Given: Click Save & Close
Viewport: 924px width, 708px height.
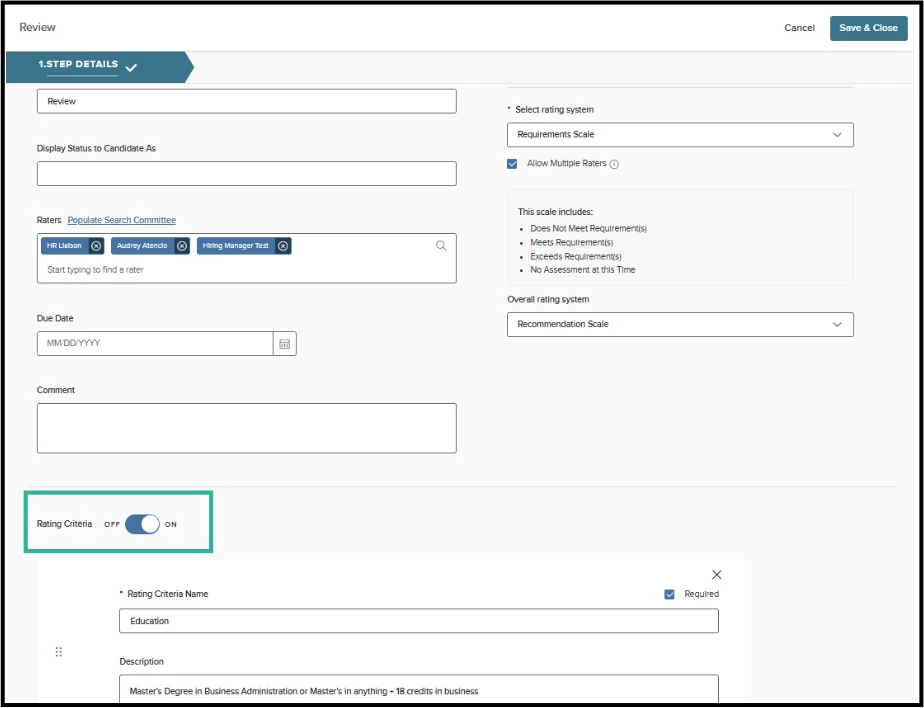Looking at the screenshot, I should (869, 28).
